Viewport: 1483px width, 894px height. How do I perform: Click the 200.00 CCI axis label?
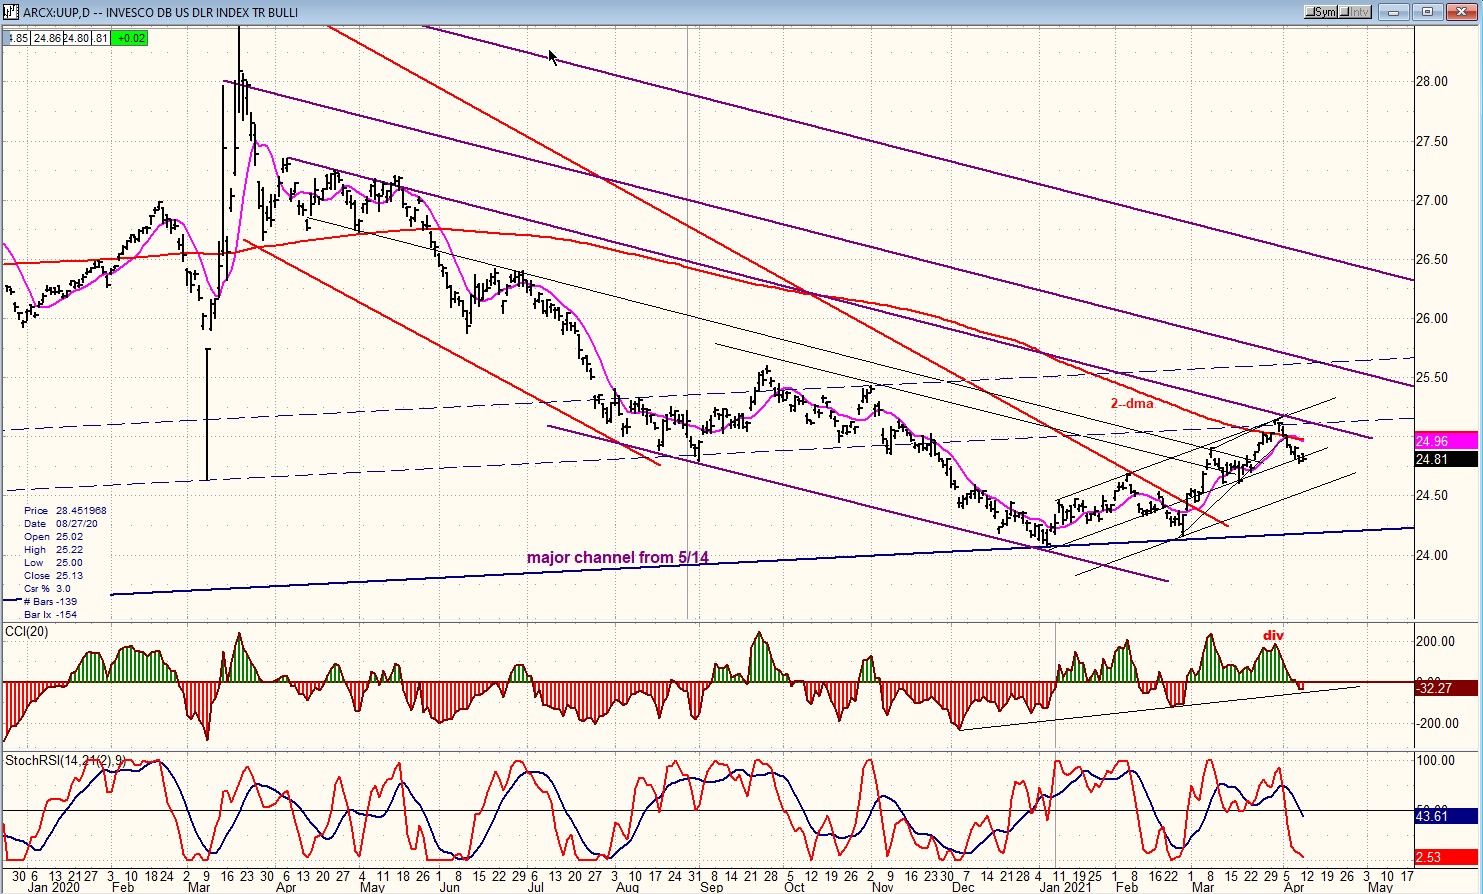tap(1435, 642)
